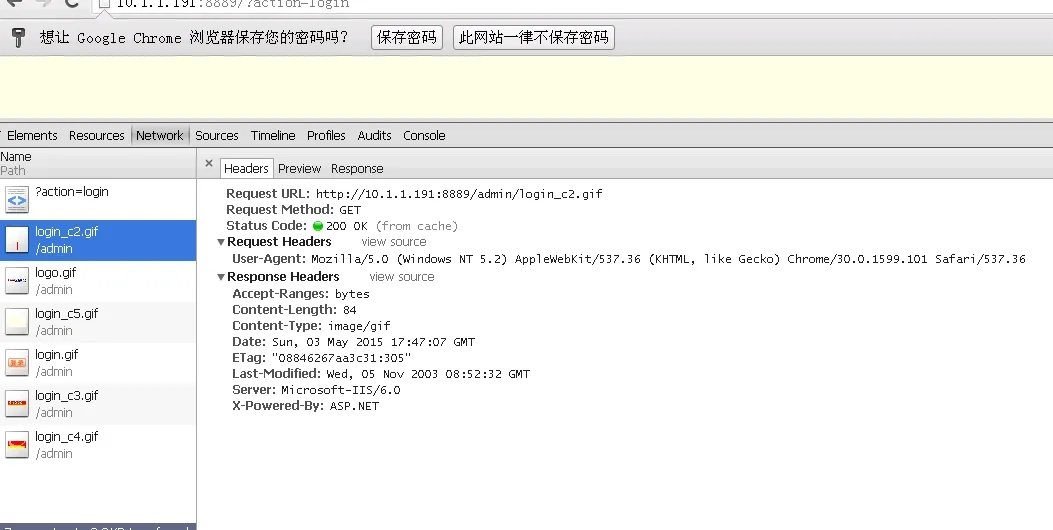The width and height of the screenshot is (1053, 530).
Task: Click the Server Microsoft-IIS/6.0 value
Action: coord(340,390)
